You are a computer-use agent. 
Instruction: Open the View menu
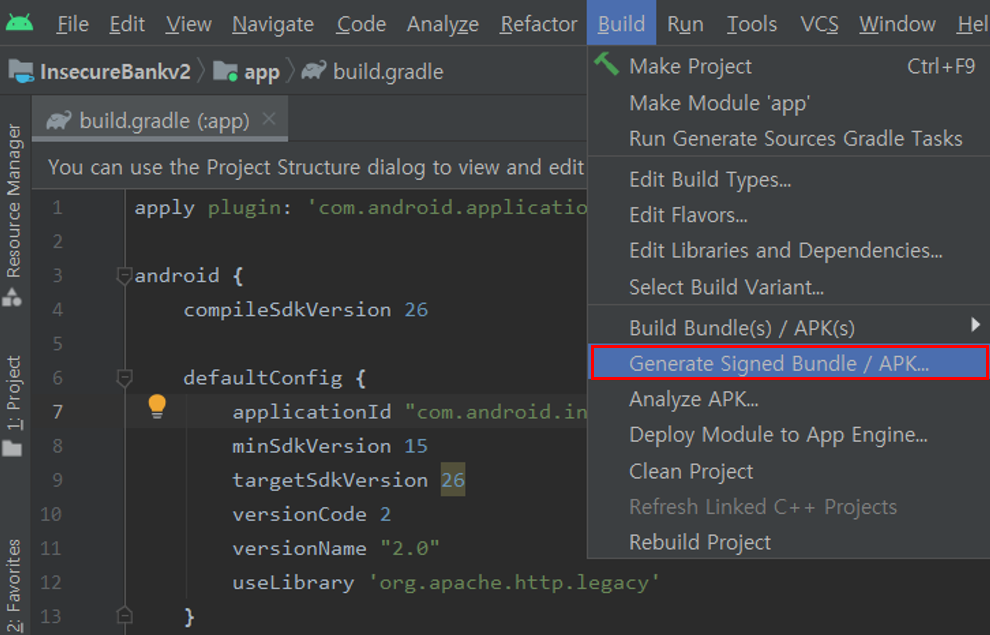[x=188, y=24]
